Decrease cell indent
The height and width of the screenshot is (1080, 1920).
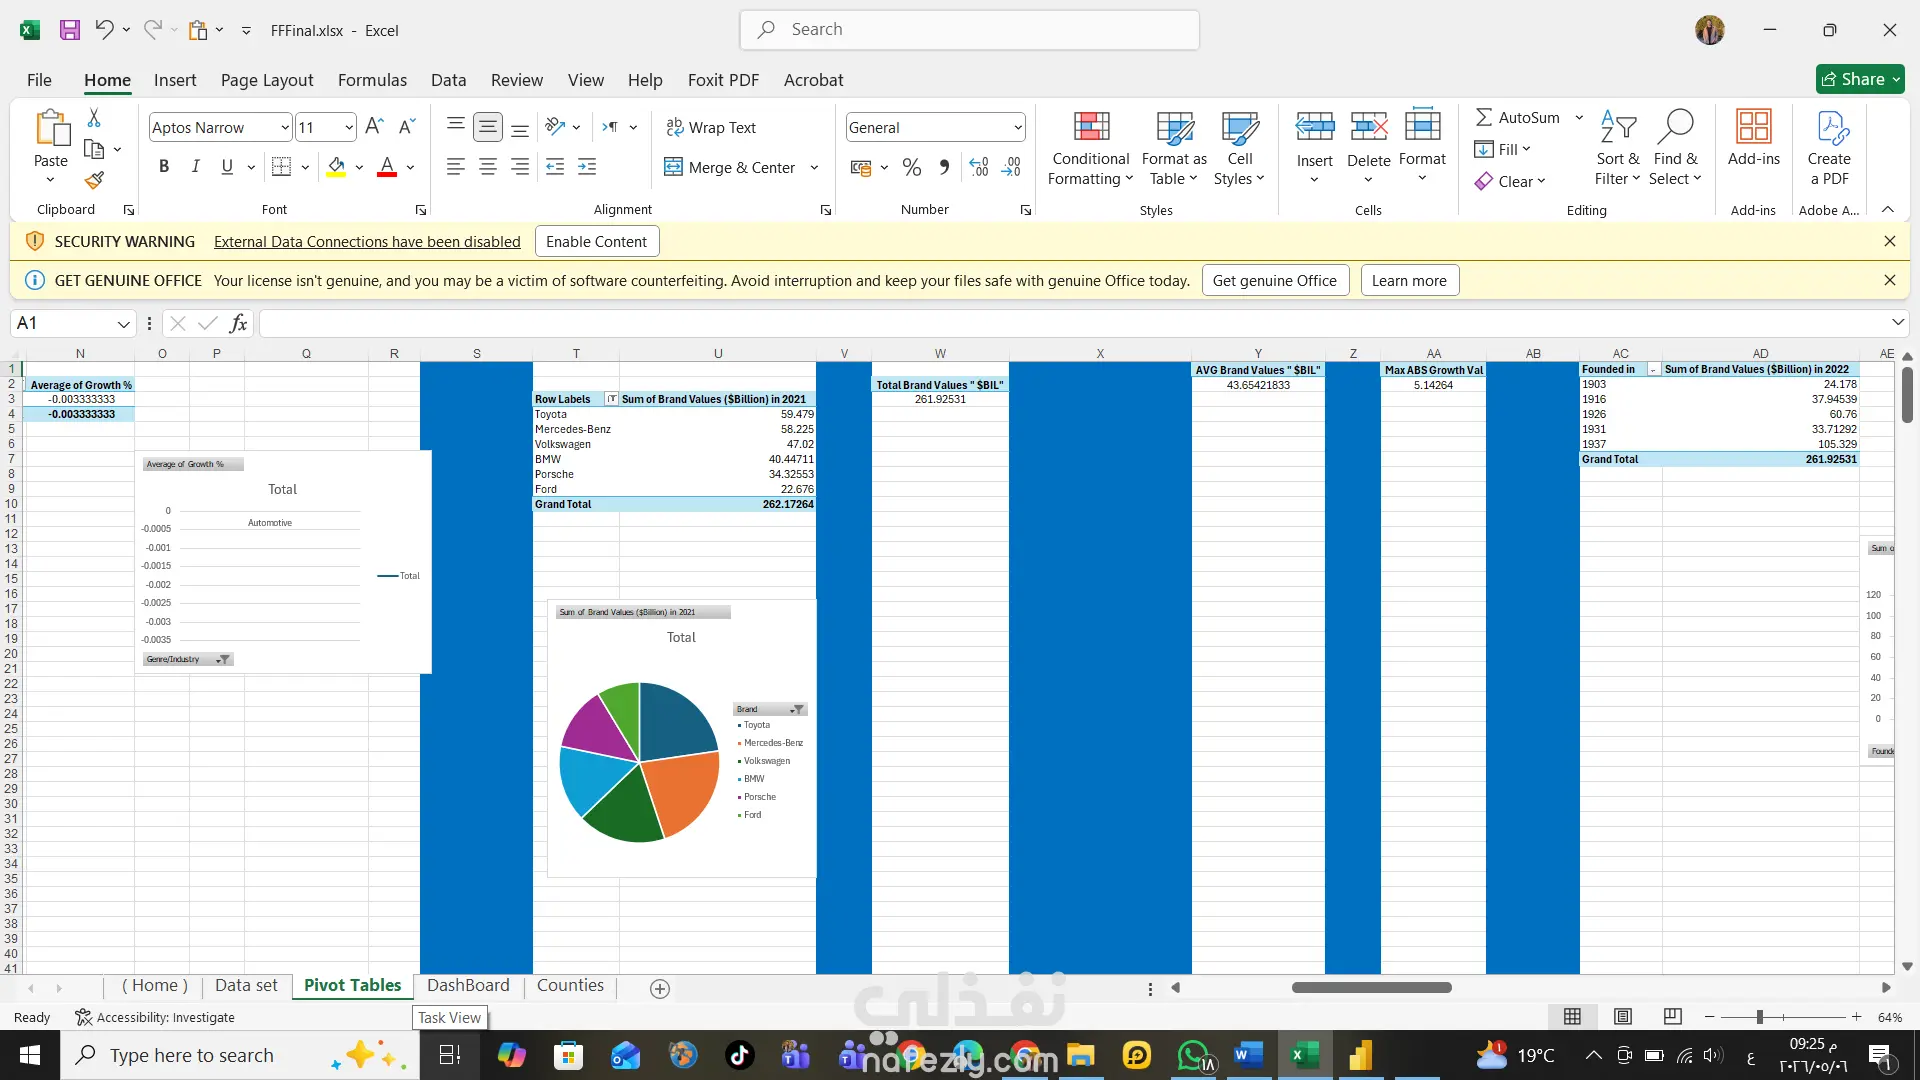coord(555,167)
